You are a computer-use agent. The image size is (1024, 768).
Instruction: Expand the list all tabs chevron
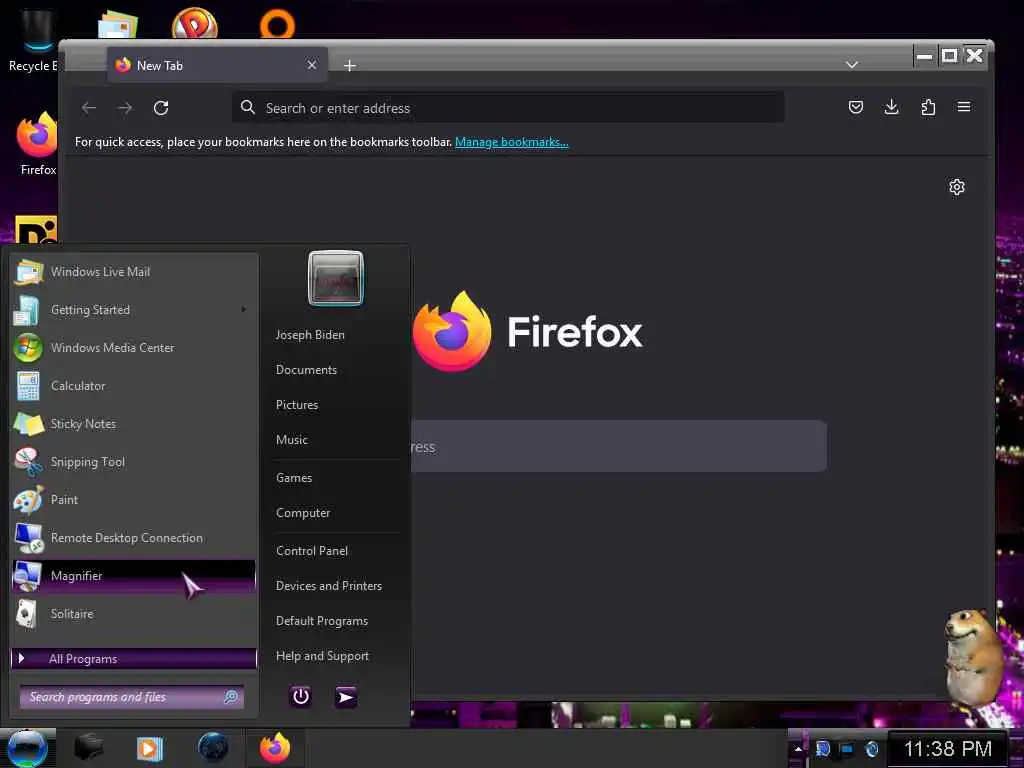[852, 65]
